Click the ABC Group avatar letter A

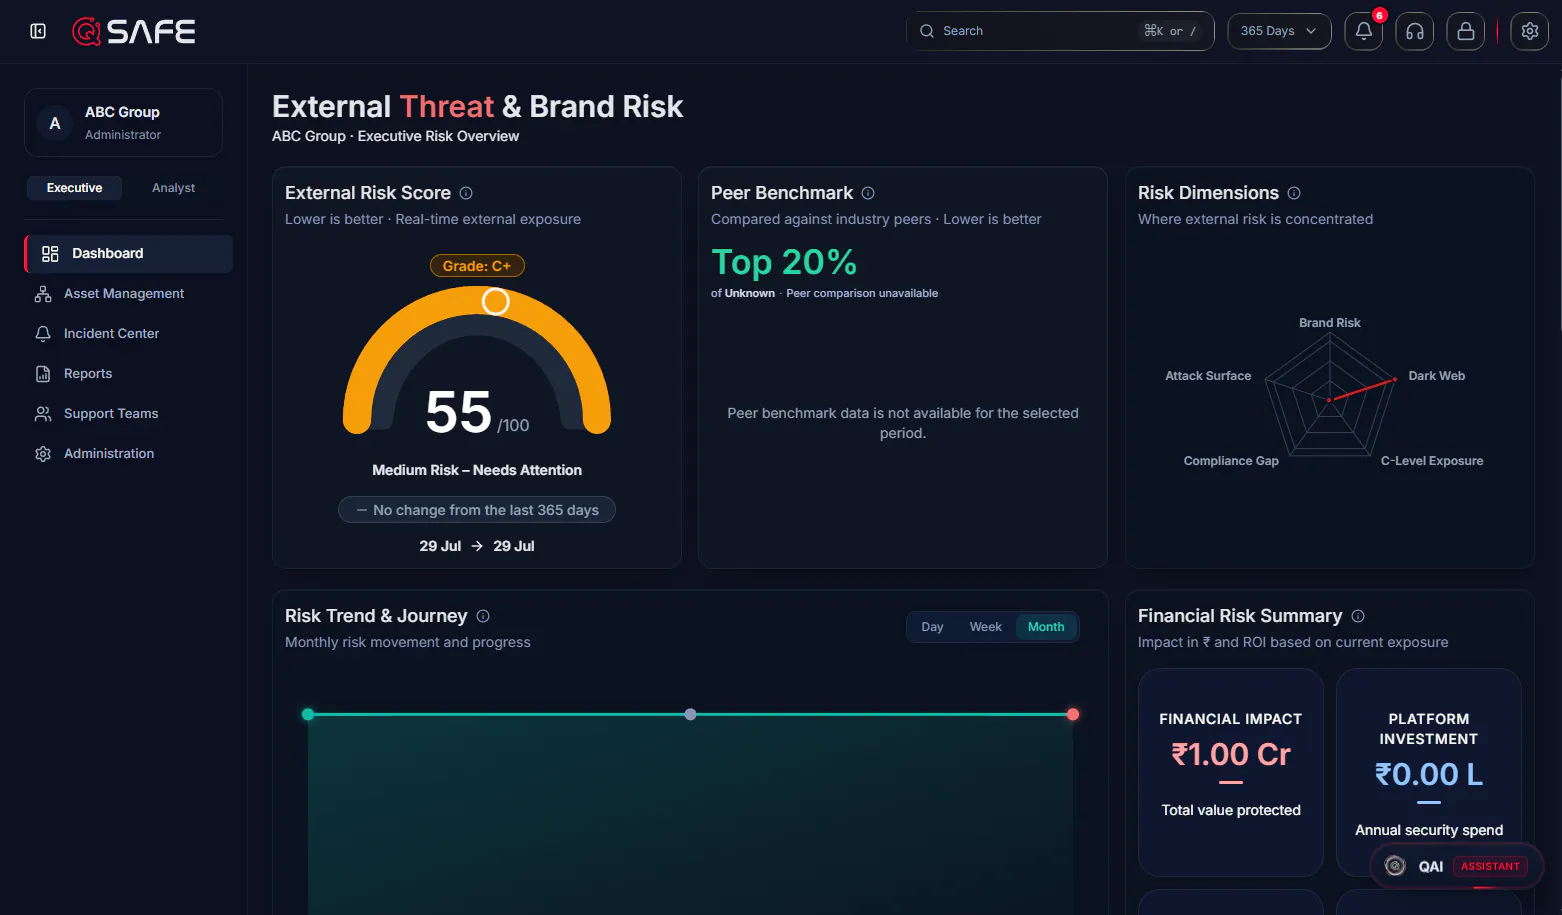coord(55,123)
